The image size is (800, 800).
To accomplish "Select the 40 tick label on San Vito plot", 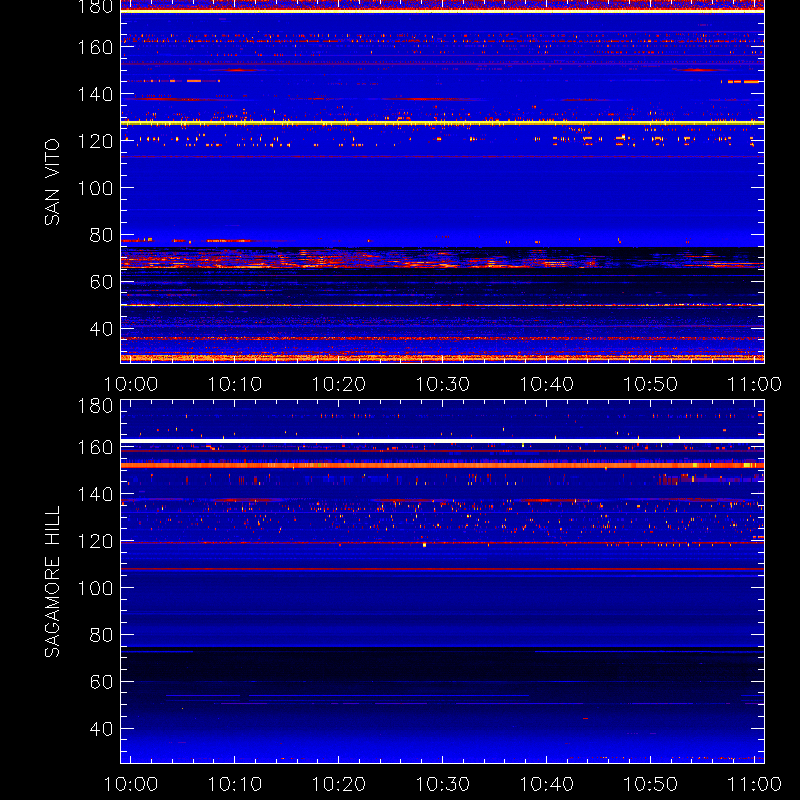I will click(101, 329).
